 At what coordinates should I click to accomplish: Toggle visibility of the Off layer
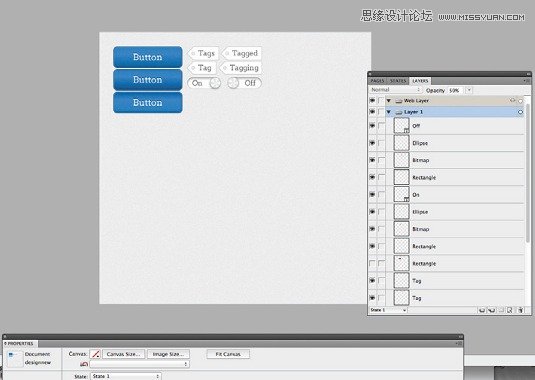pos(372,126)
